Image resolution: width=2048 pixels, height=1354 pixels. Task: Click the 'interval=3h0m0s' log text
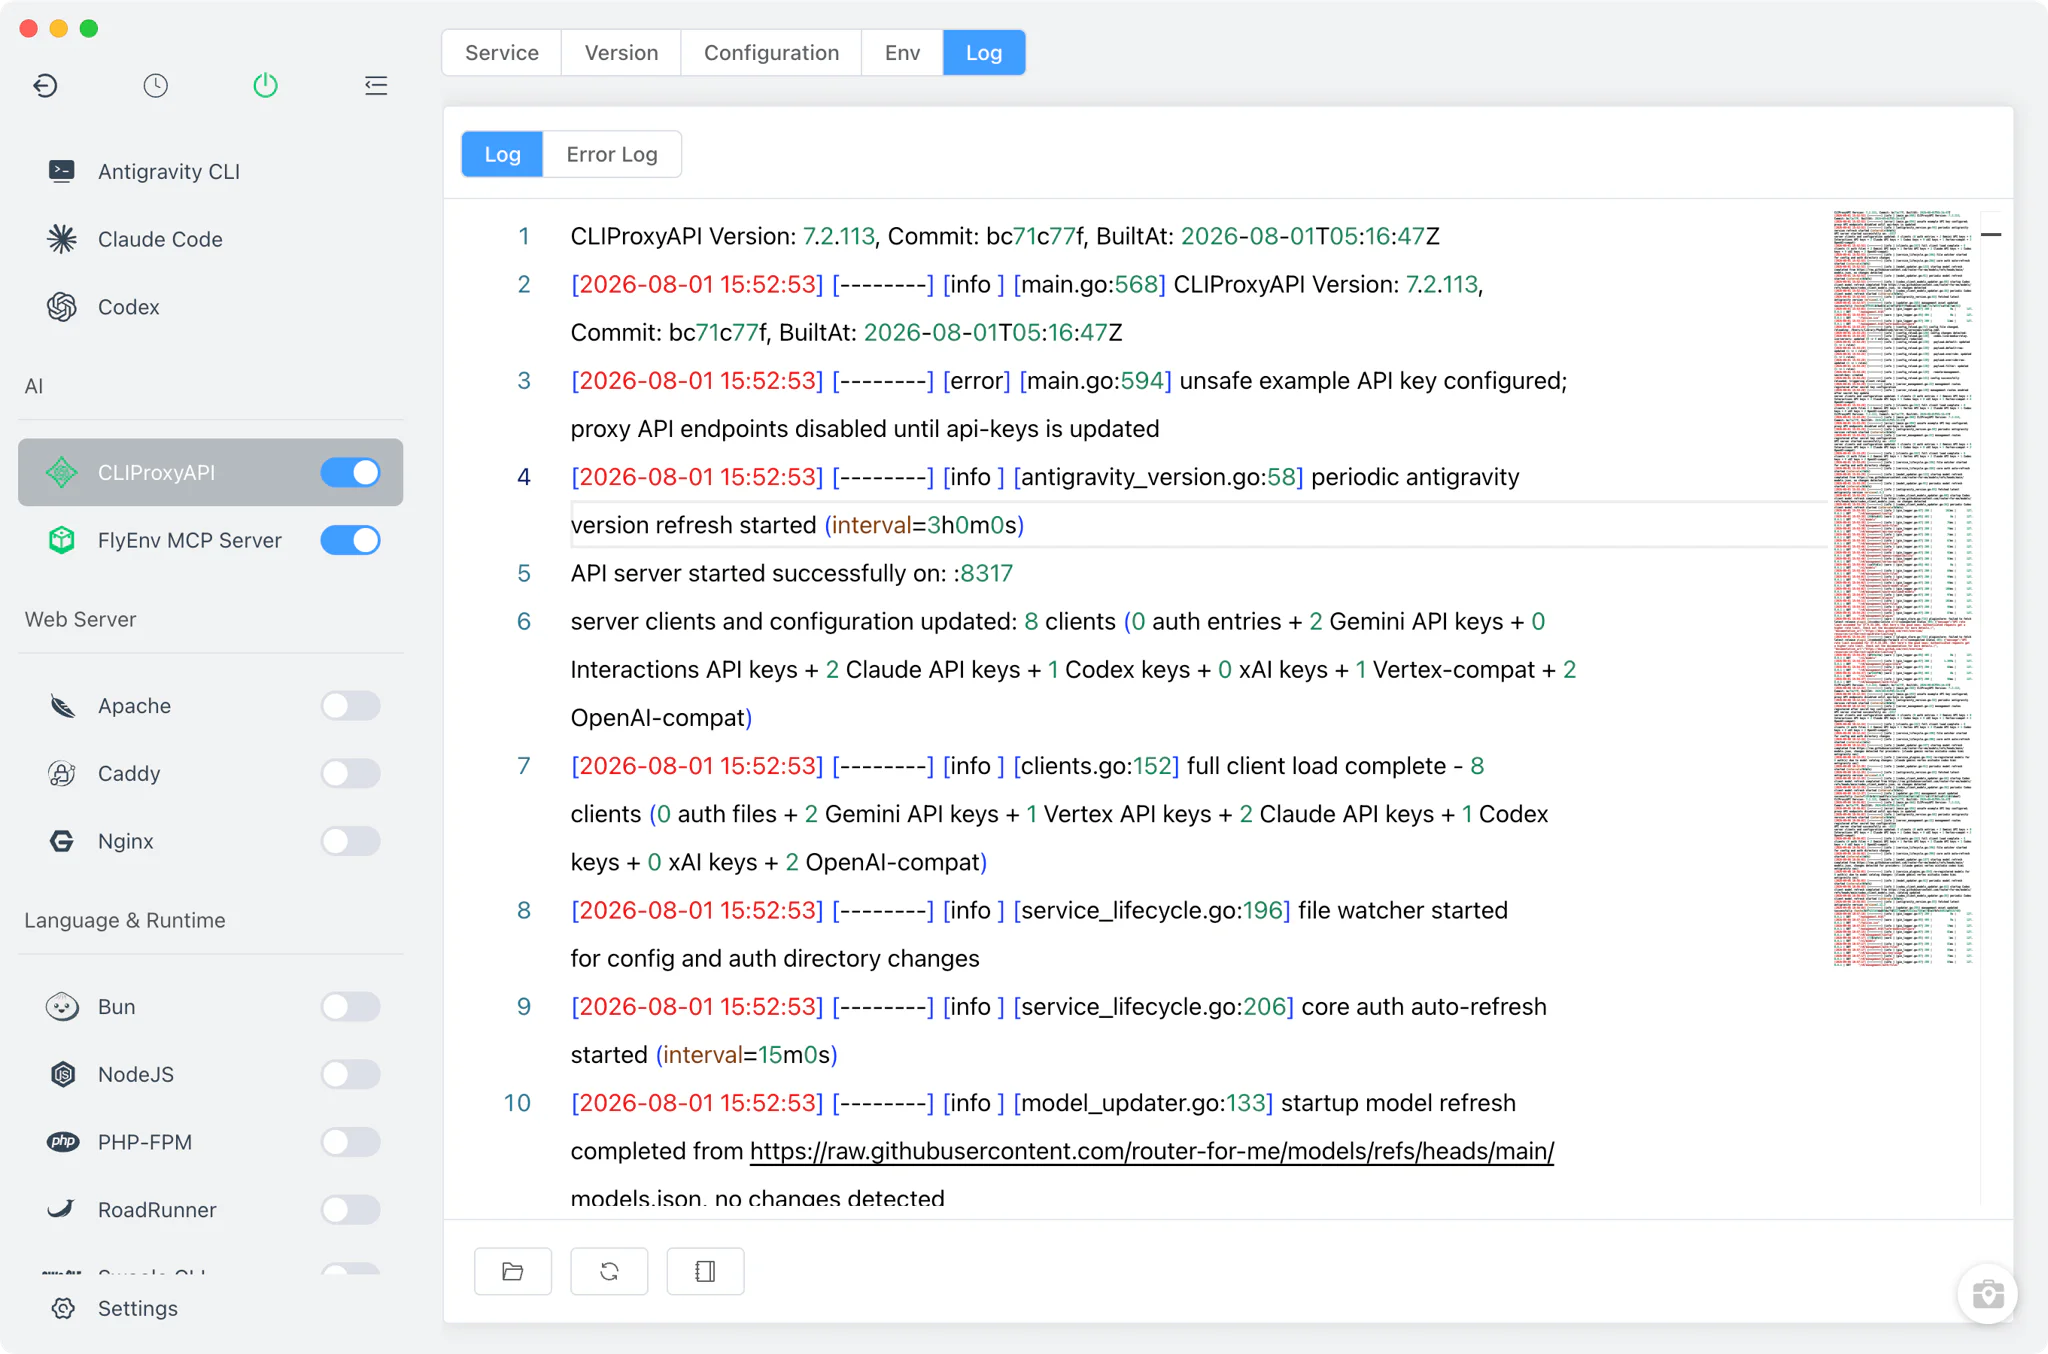coord(924,525)
